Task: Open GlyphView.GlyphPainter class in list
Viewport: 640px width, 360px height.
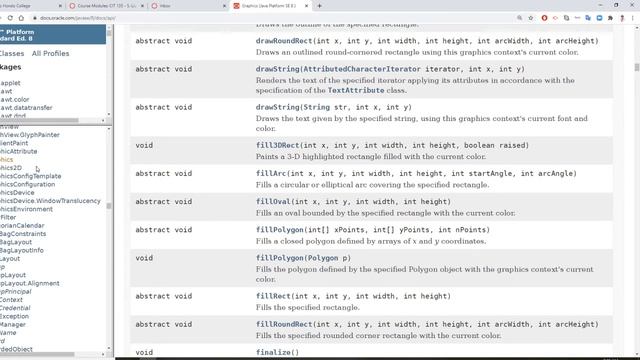Action: click(30, 135)
